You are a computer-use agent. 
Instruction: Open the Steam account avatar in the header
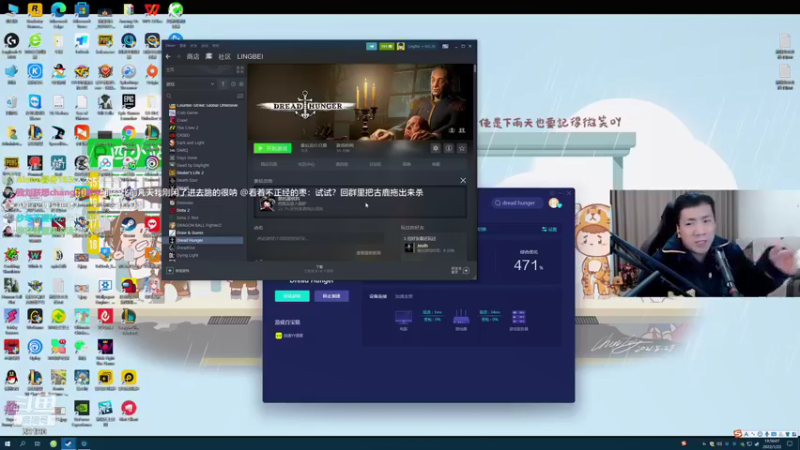pyautogui.click(x=401, y=46)
